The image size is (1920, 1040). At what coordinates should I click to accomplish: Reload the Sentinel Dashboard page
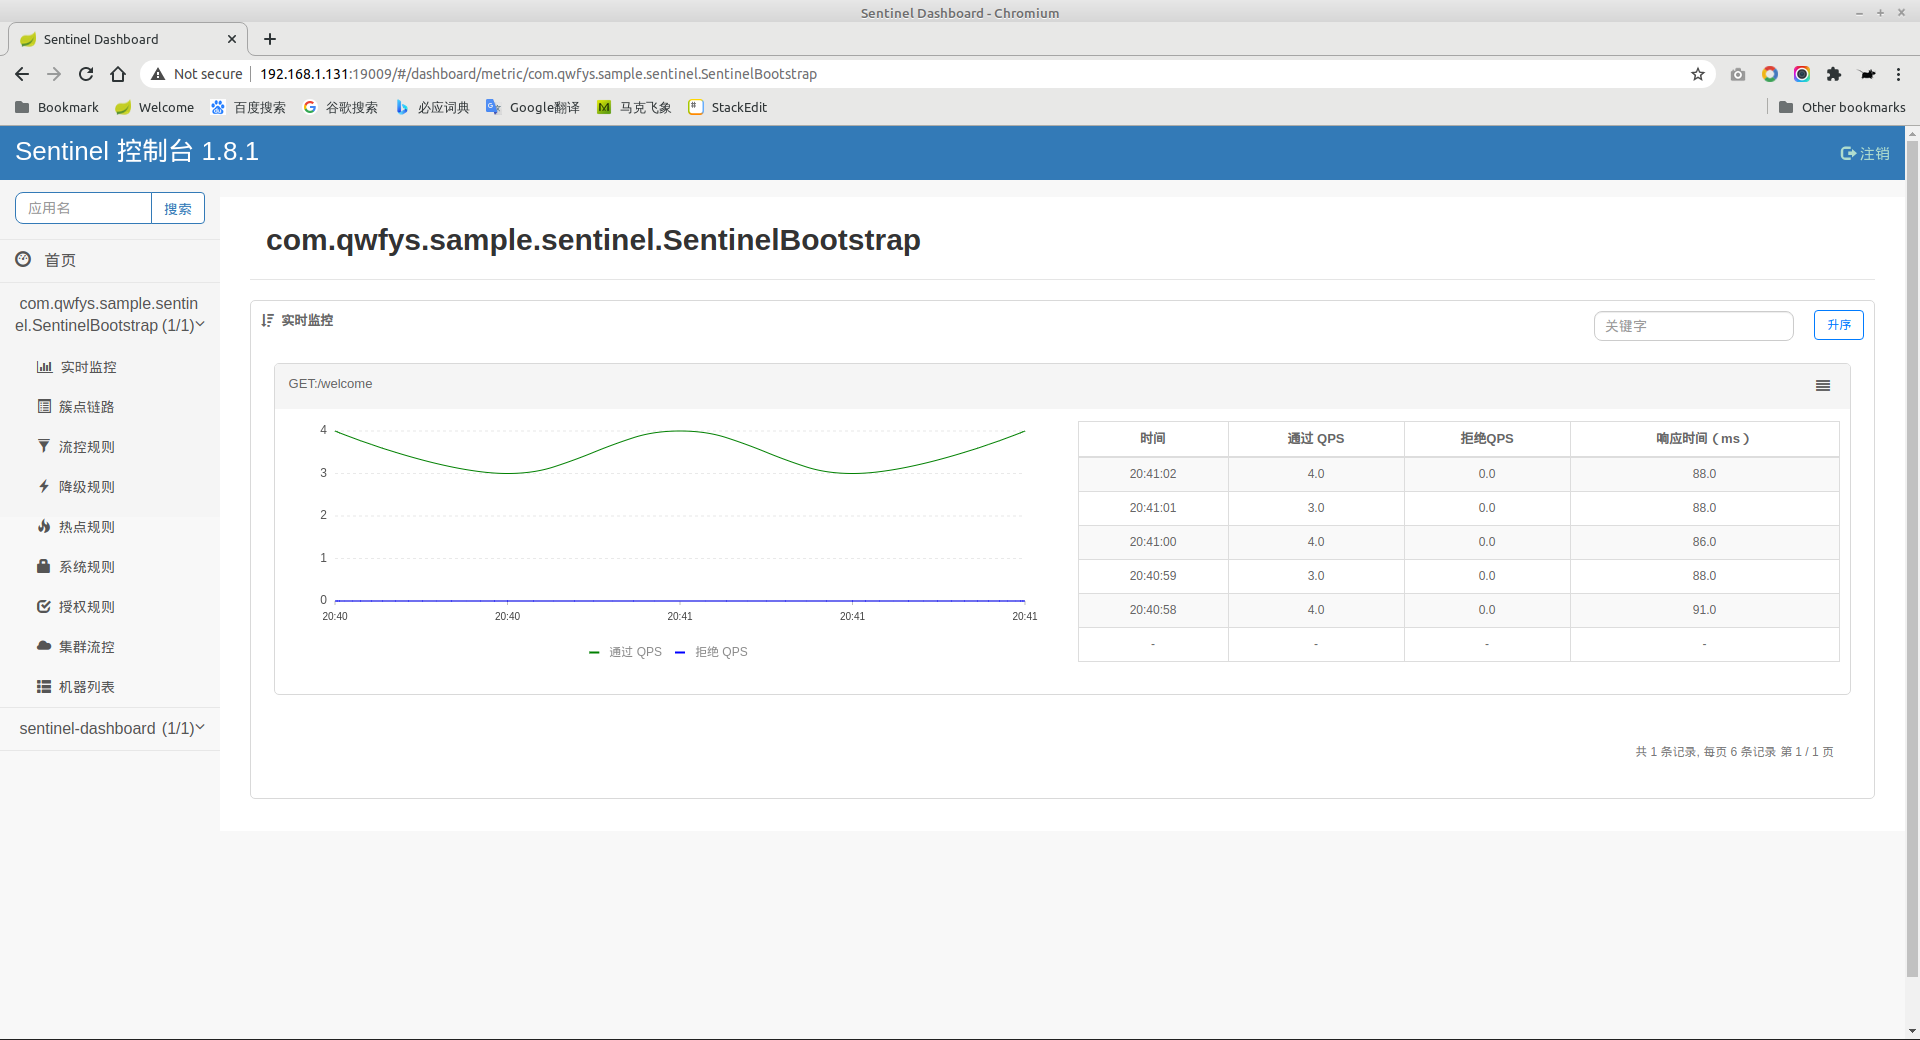[86, 74]
